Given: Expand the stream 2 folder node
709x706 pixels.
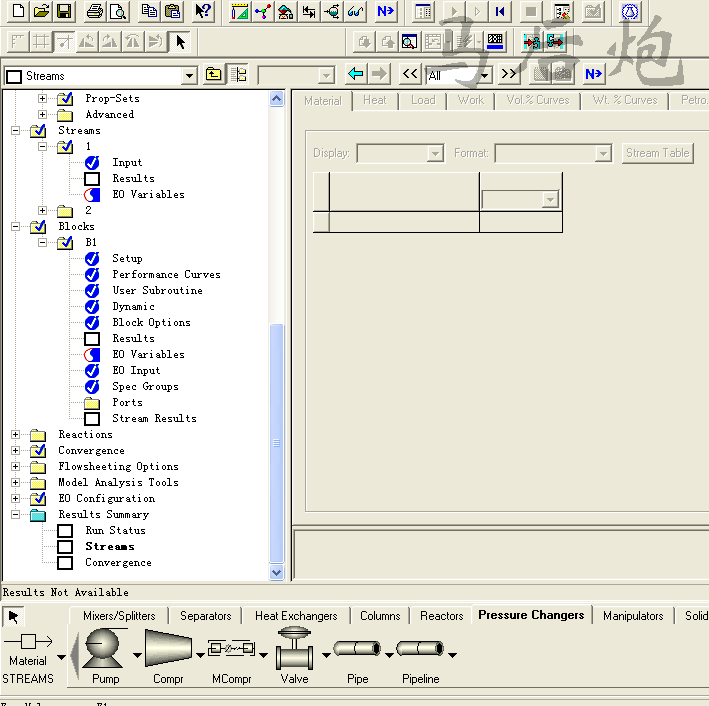Looking at the screenshot, I should [x=43, y=210].
